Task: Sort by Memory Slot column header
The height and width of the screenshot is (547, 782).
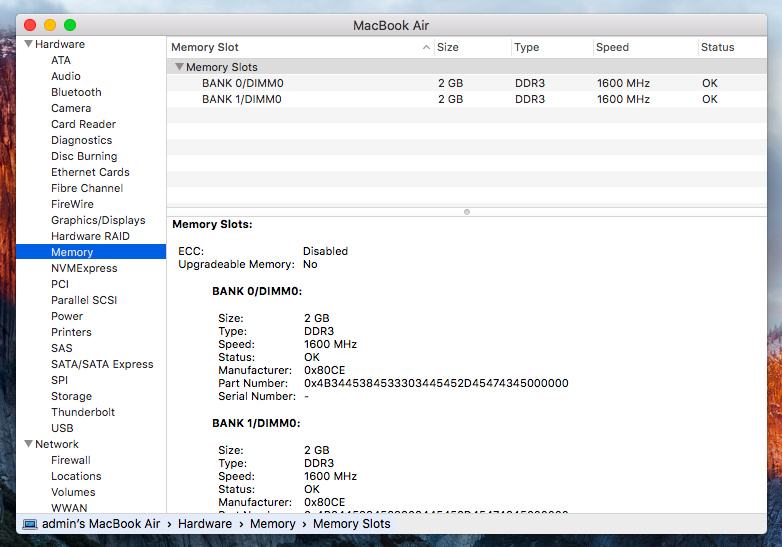Action: tap(205, 47)
